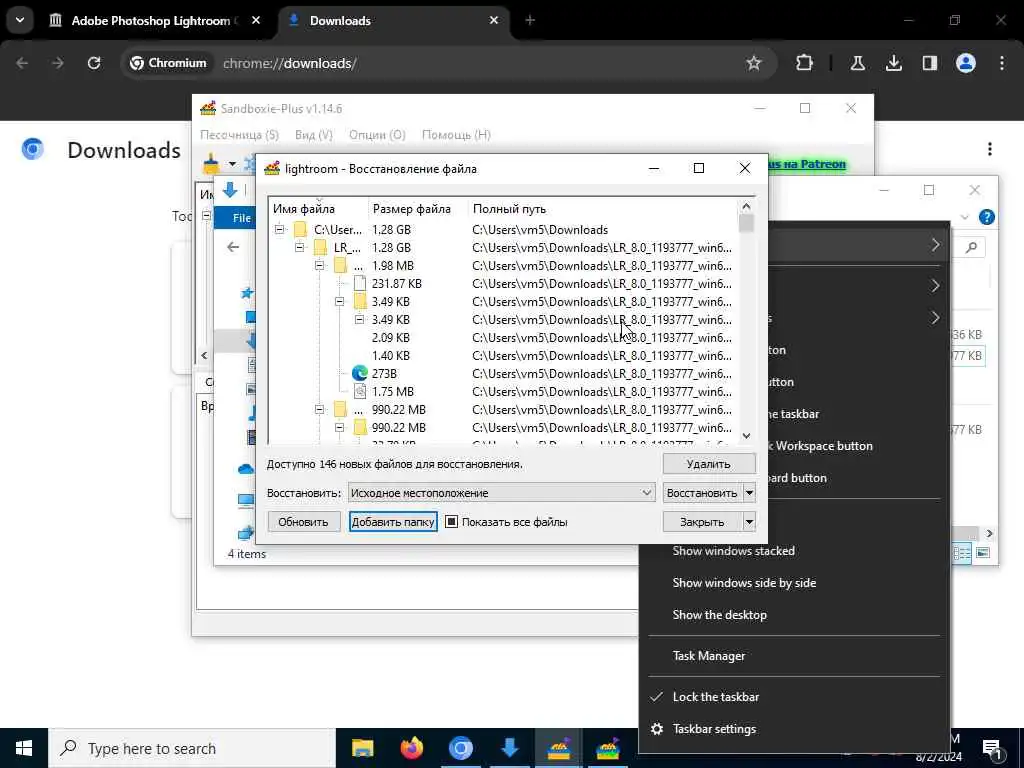Open Chromium three-dot main menu
The image size is (1024, 768).
1002,63
